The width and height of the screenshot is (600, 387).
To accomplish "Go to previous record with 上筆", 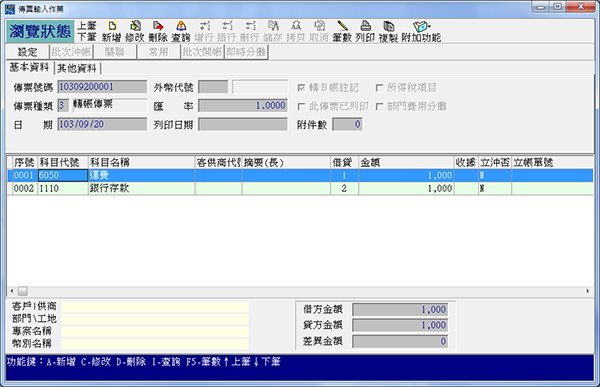I will point(87,26).
